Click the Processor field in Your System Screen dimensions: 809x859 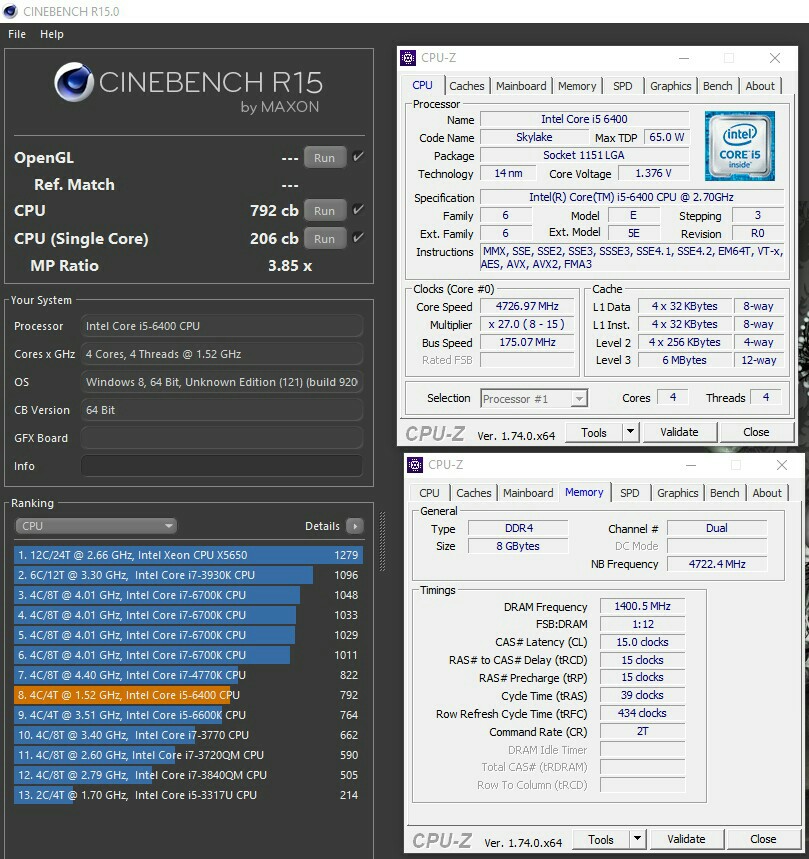222,326
